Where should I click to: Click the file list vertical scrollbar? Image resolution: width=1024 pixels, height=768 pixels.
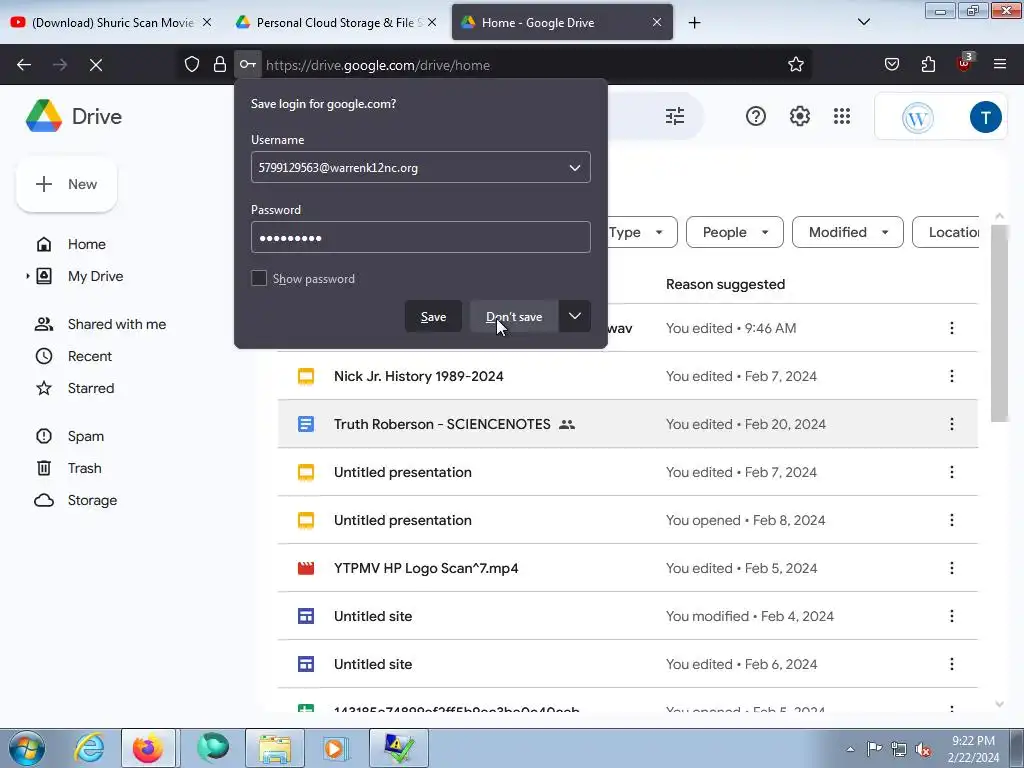(x=999, y=323)
